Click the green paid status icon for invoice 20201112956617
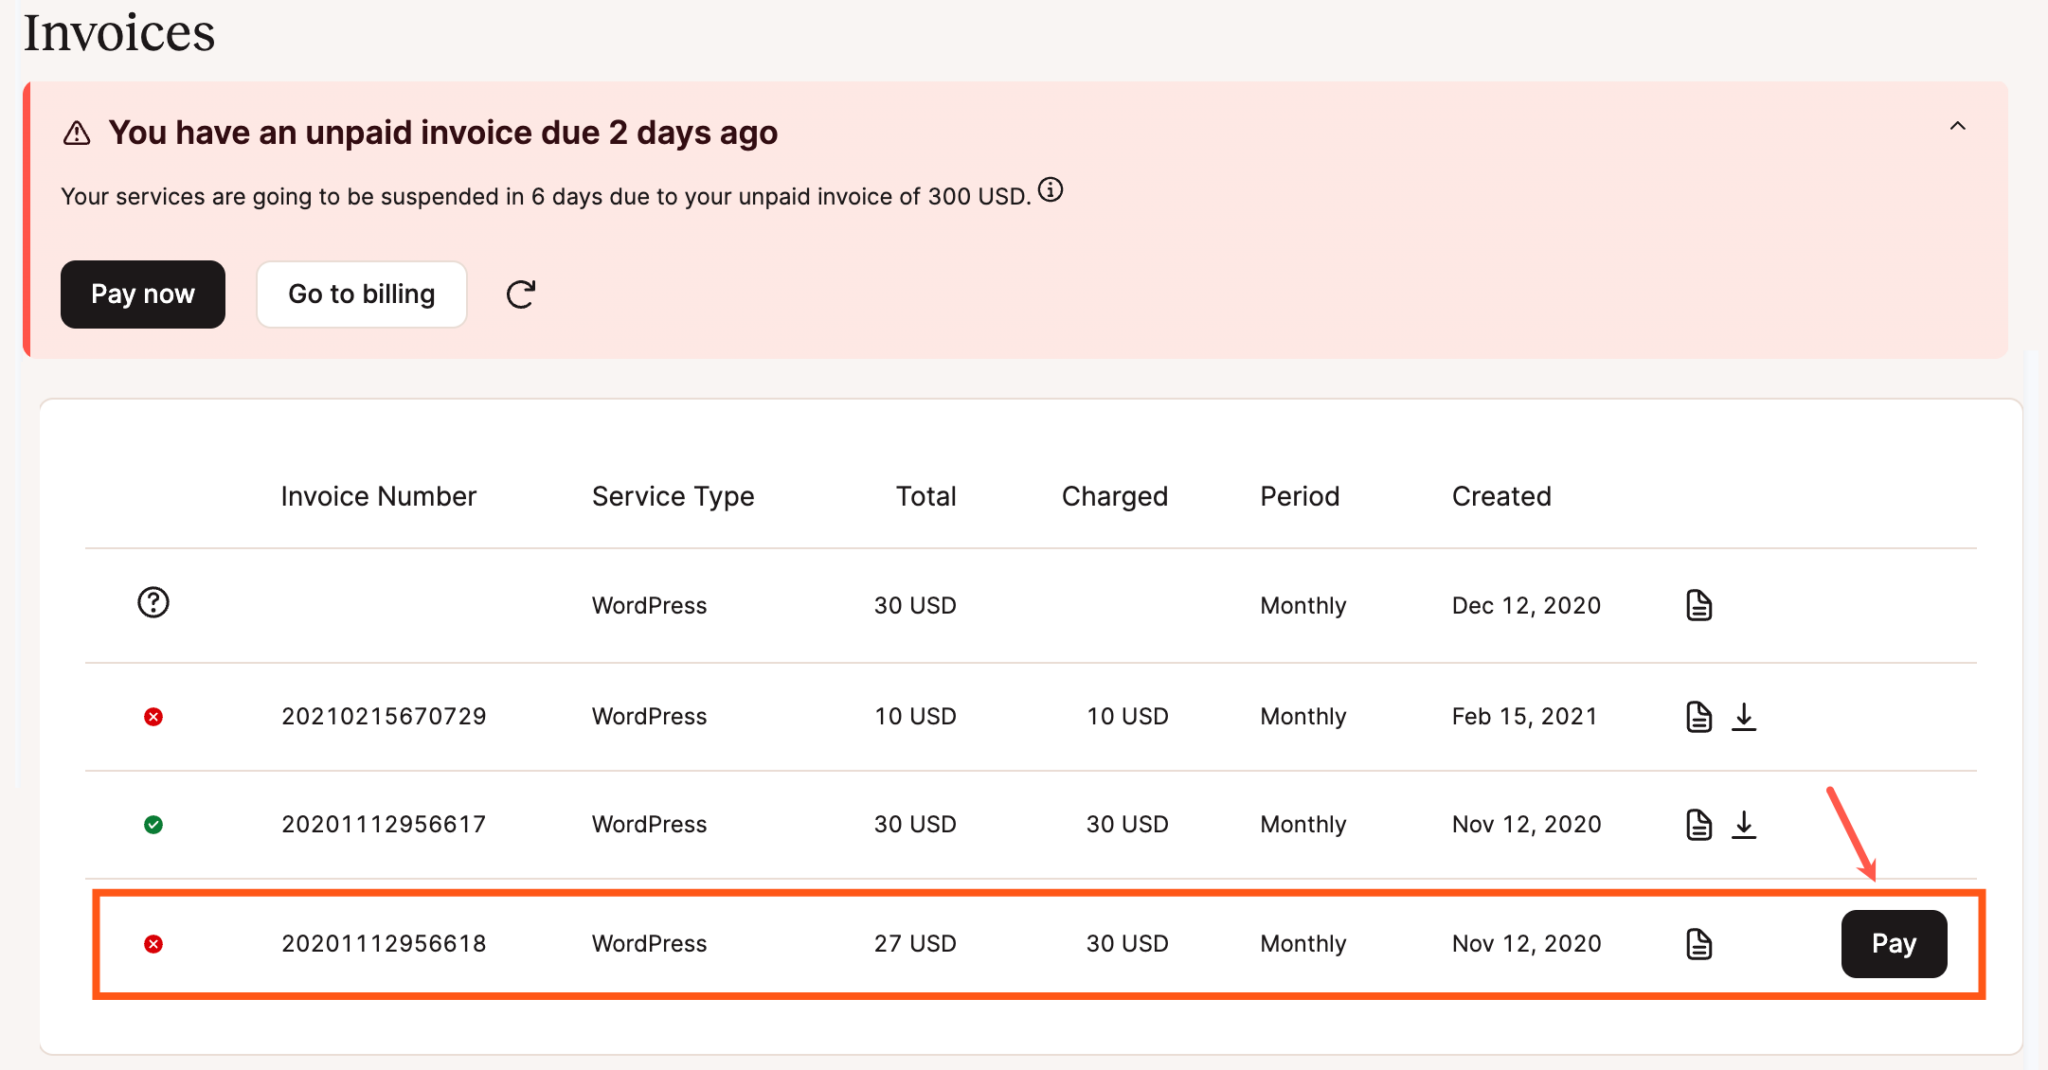Viewport: 2048px width, 1070px height. (x=153, y=823)
